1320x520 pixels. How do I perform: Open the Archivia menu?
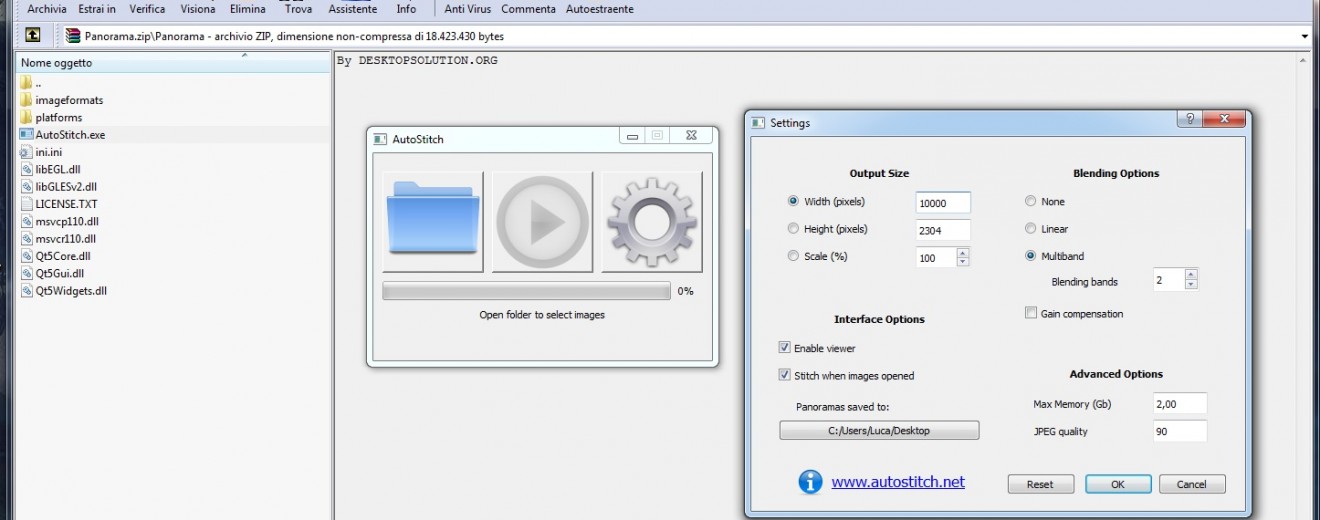tap(47, 9)
